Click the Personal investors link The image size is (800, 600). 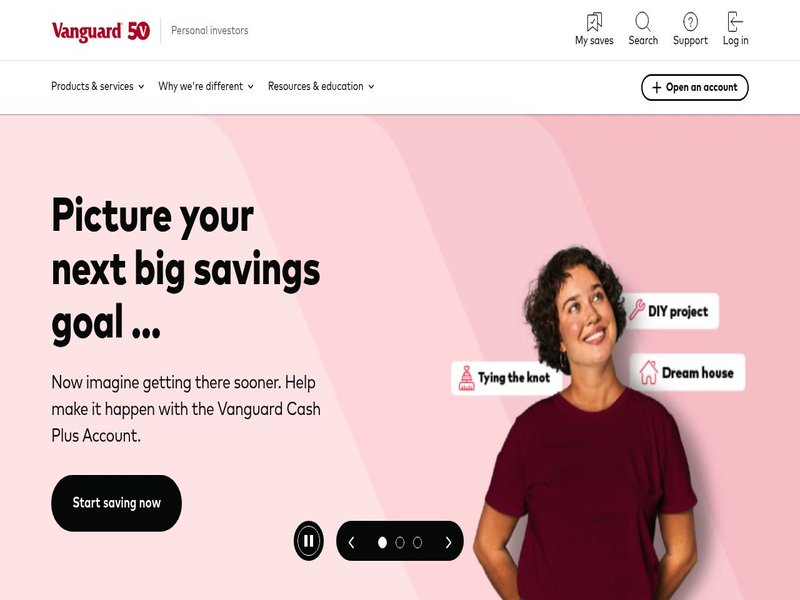pyautogui.click(x=210, y=31)
